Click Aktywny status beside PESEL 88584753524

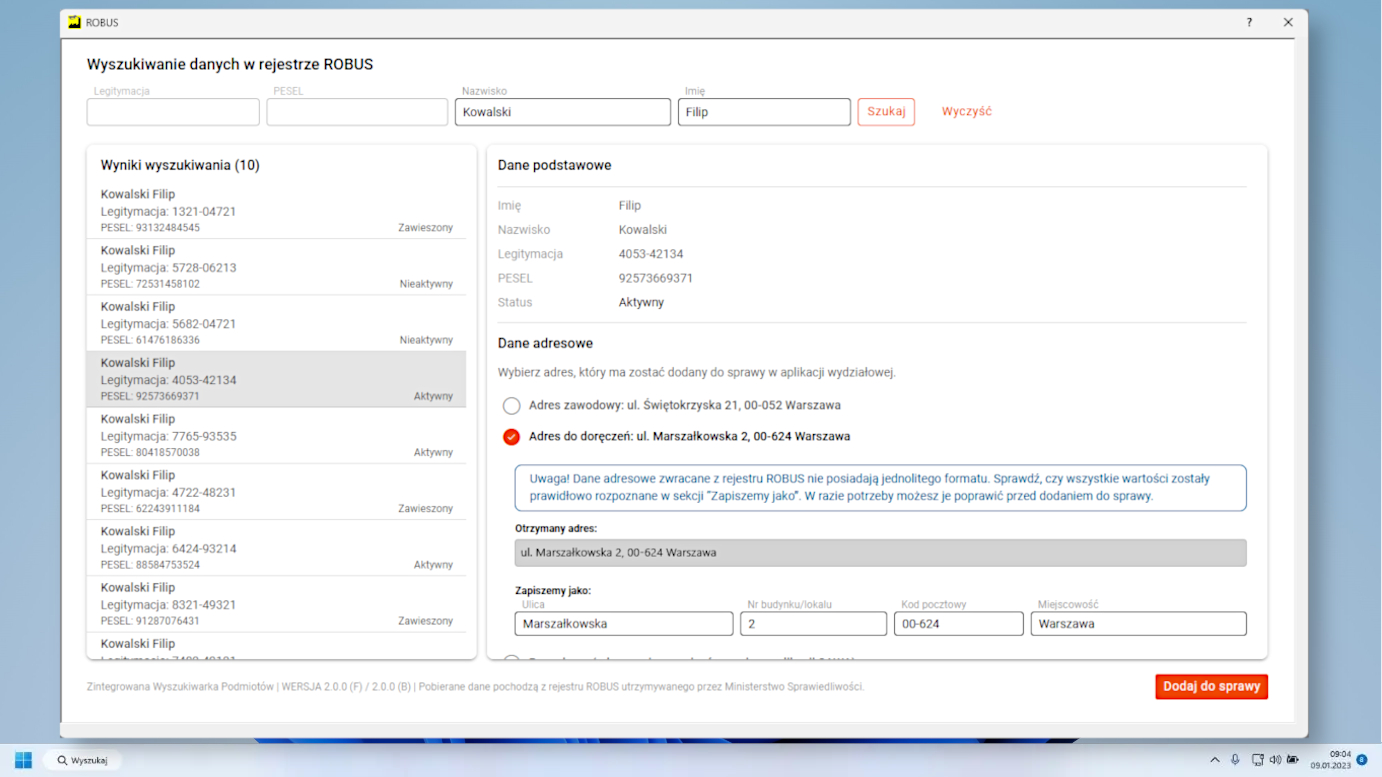(433, 564)
